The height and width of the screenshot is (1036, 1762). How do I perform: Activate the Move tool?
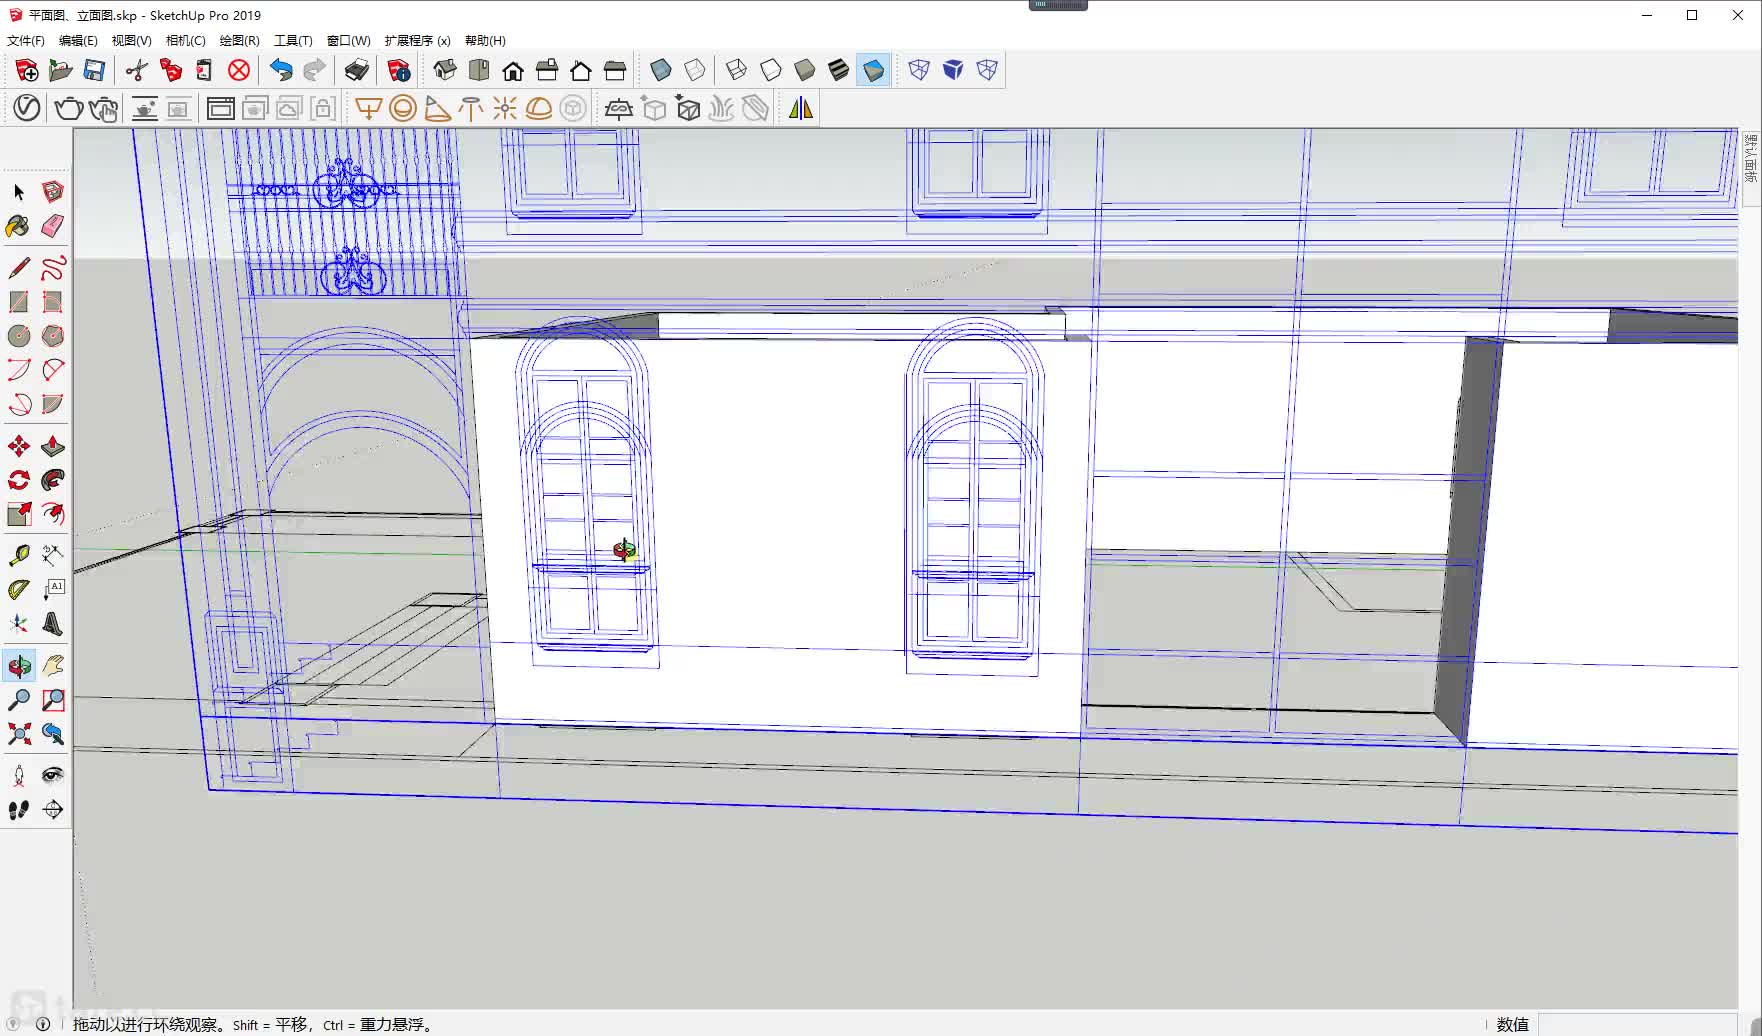pos(19,446)
